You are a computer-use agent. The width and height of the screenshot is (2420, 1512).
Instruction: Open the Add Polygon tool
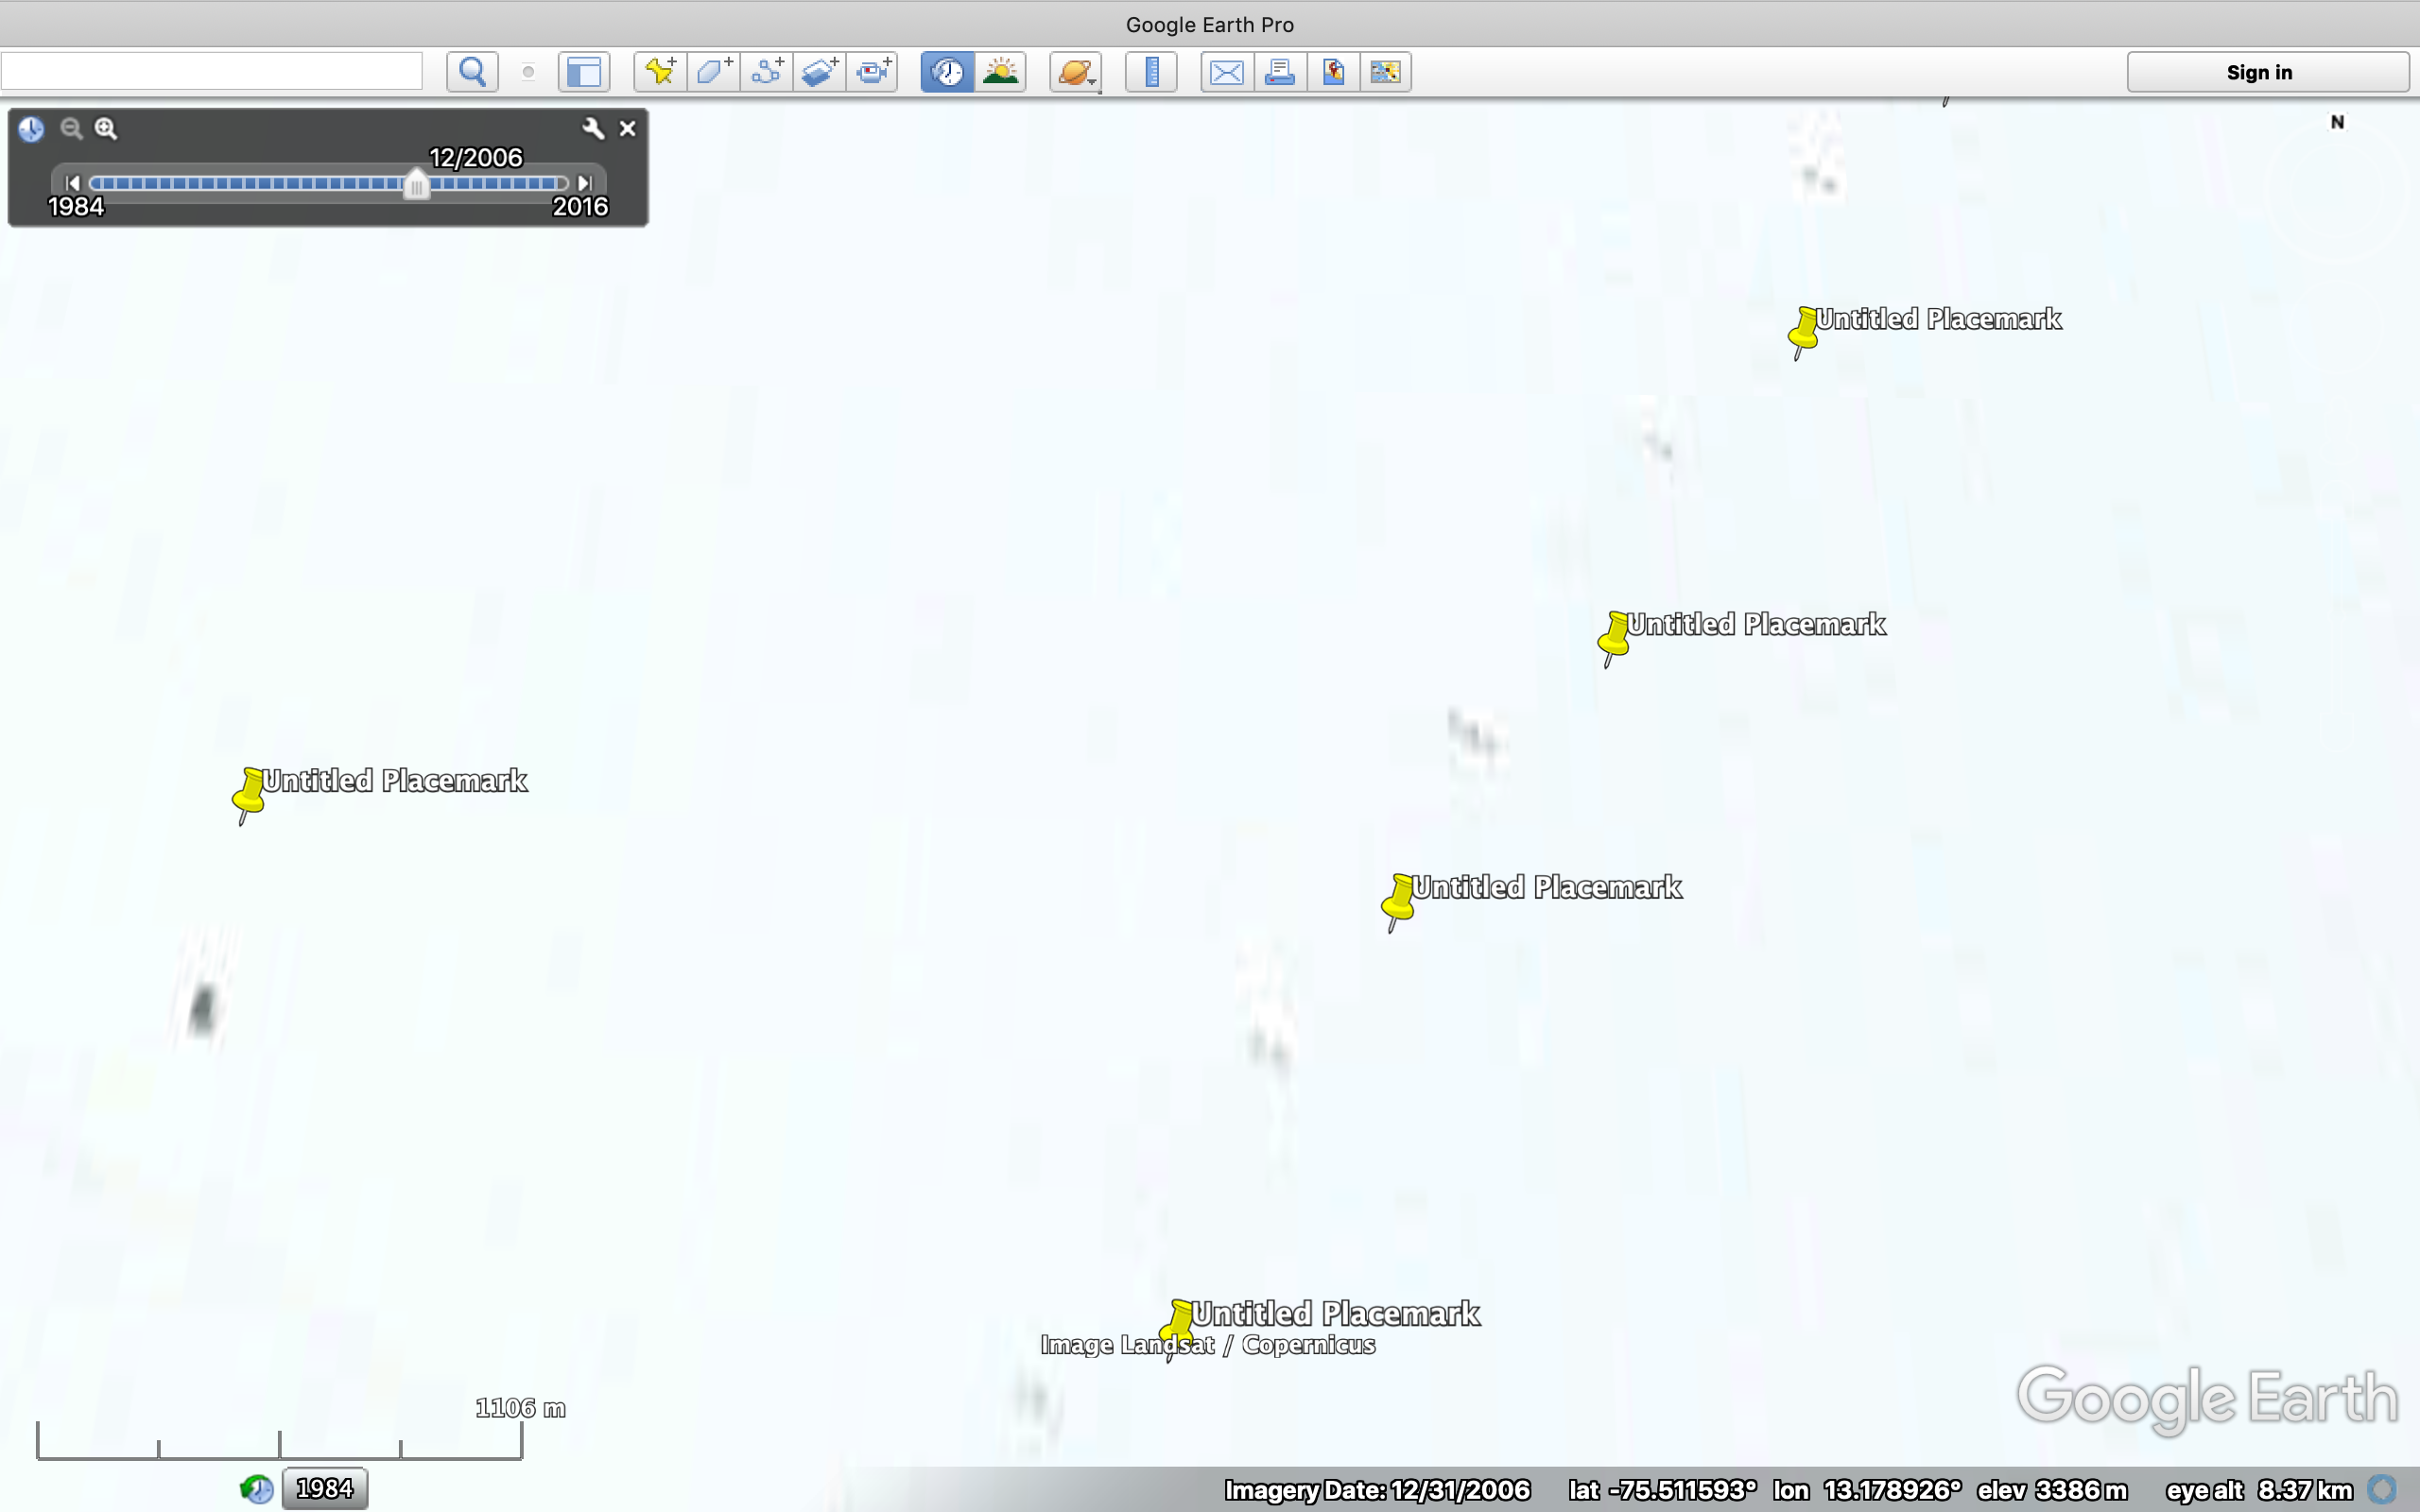[x=712, y=71]
